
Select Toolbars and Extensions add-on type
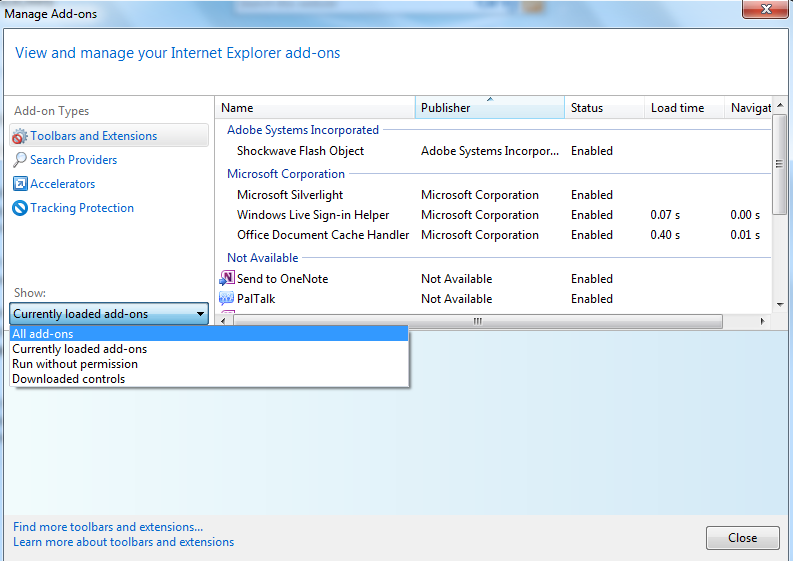click(109, 136)
